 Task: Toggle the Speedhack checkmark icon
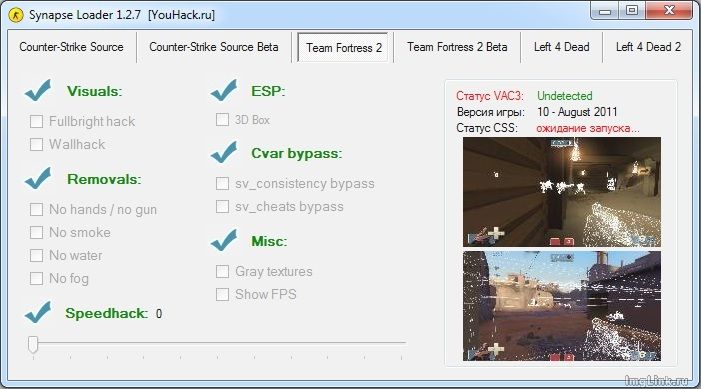(x=38, y=312)
